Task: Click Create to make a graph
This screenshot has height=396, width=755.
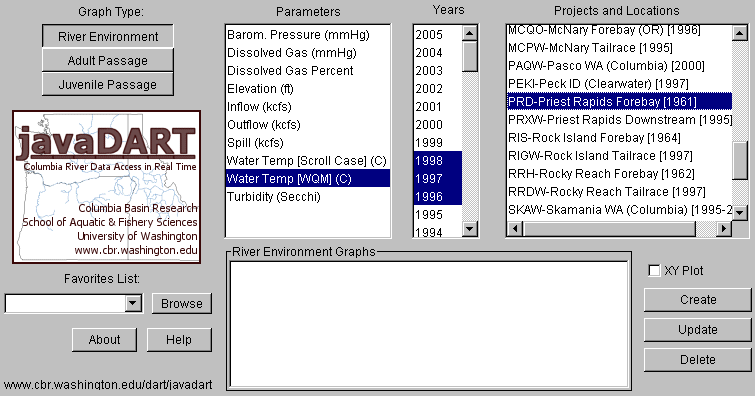Action: 698,300
